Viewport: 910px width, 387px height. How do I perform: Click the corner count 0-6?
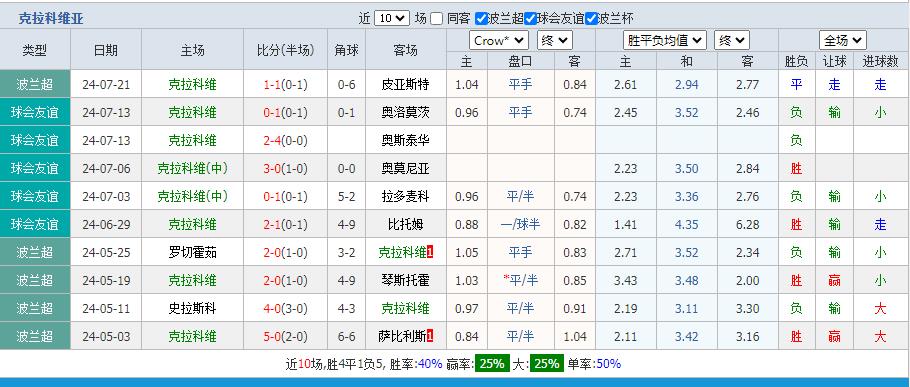(x=346, y=85)
